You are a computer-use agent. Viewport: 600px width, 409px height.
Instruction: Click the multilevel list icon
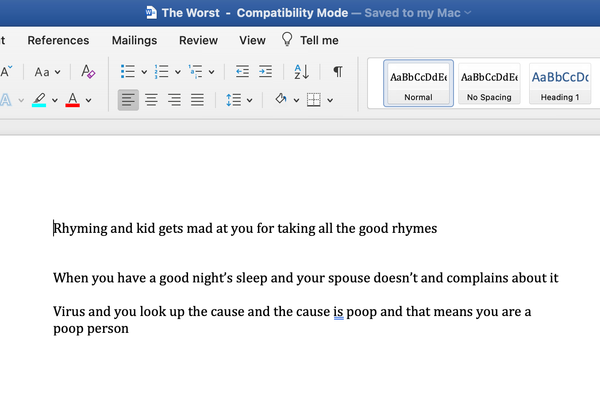[196, 72]
